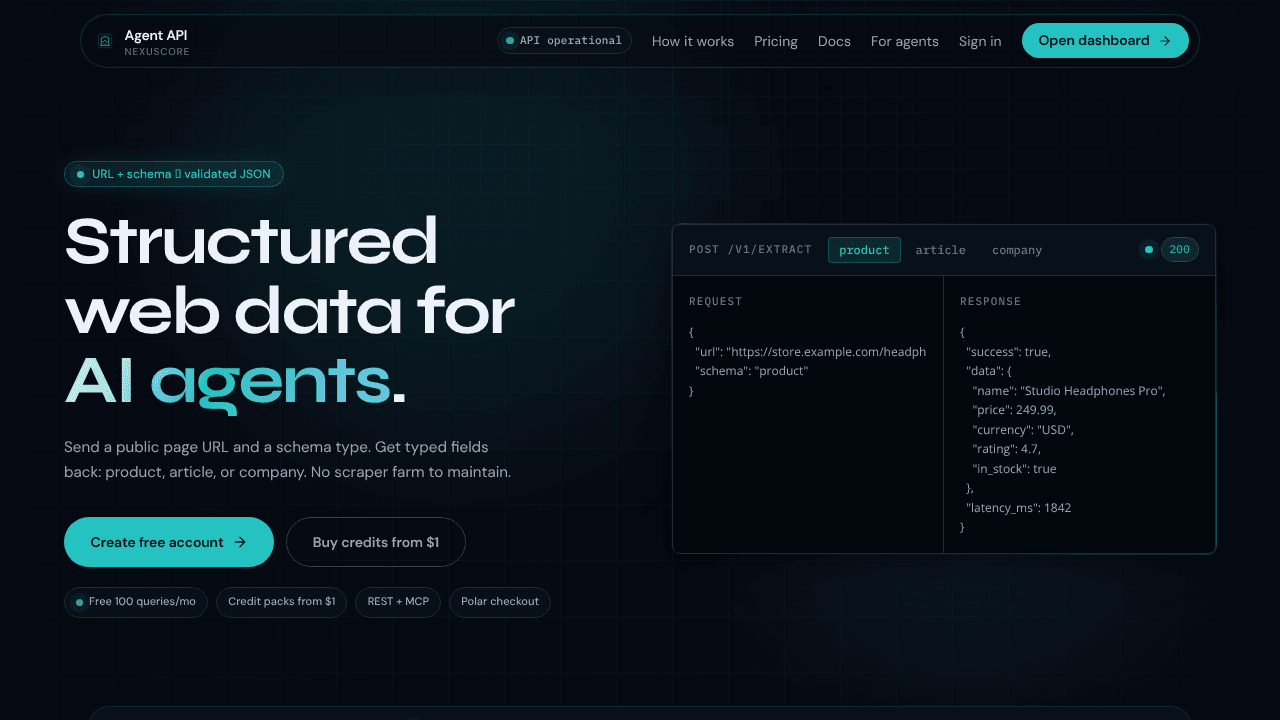Click the "schema": "product" line
Screen dimensions: 1280x720
[752, 371]
